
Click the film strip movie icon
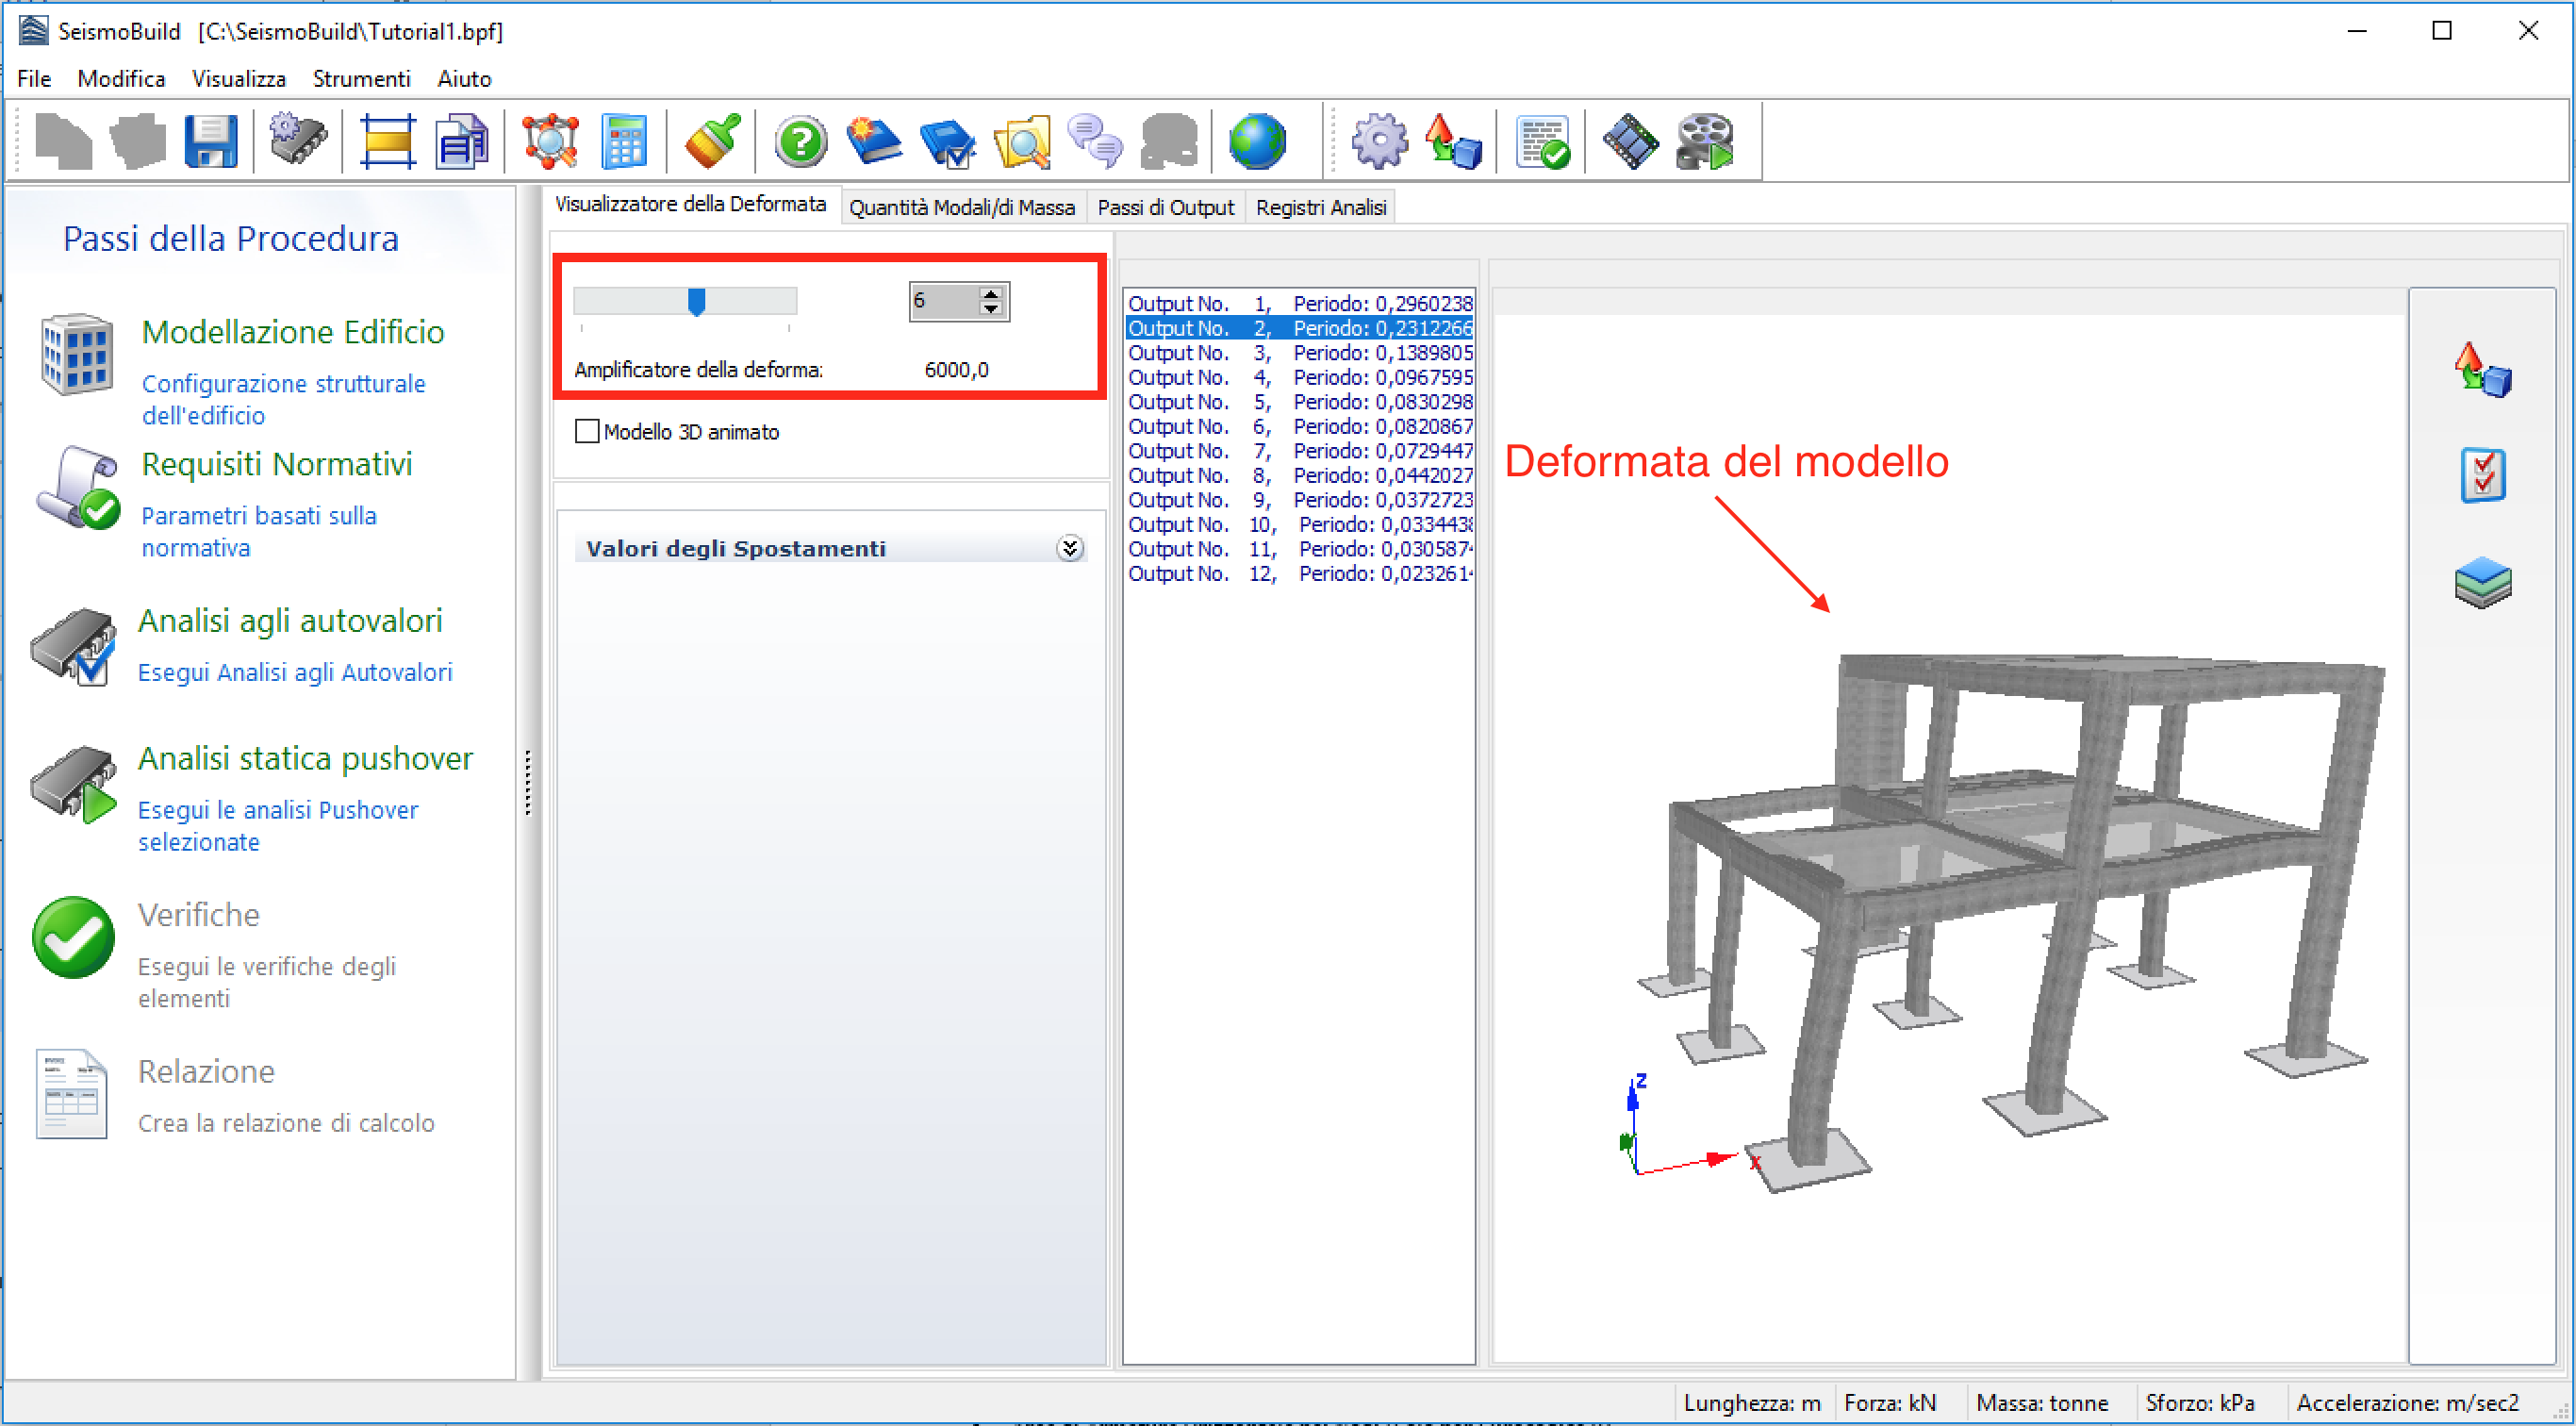(1630, 141)
